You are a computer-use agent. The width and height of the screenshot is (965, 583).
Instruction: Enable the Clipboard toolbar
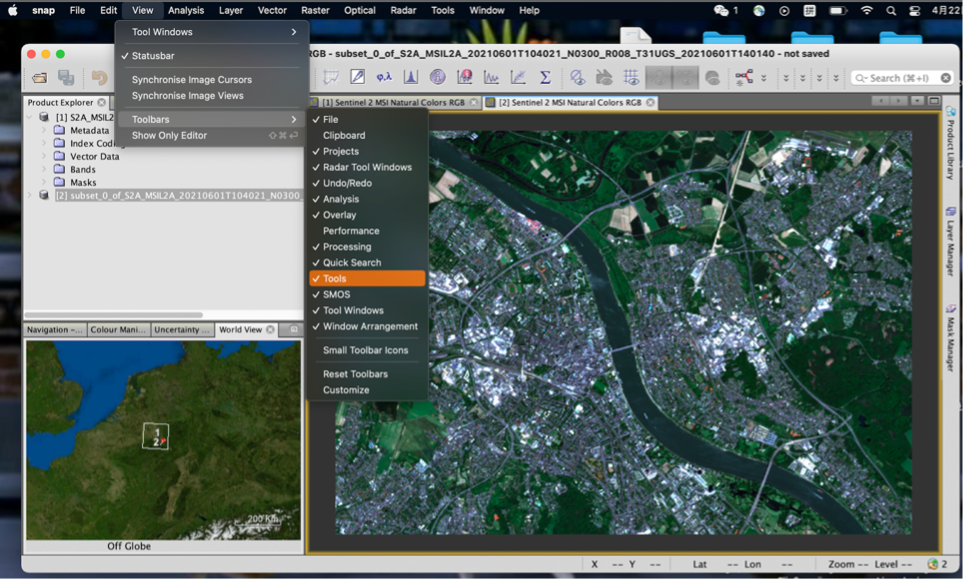343,135
